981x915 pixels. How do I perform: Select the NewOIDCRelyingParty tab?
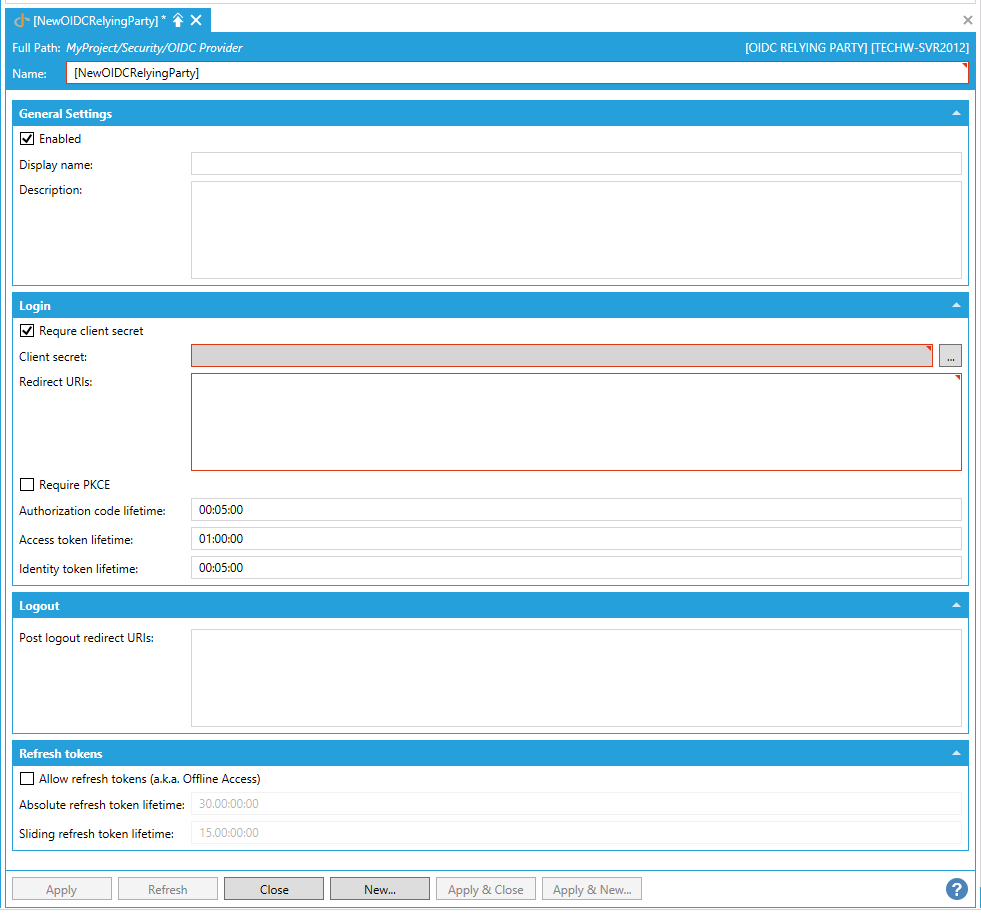[95, 20]
